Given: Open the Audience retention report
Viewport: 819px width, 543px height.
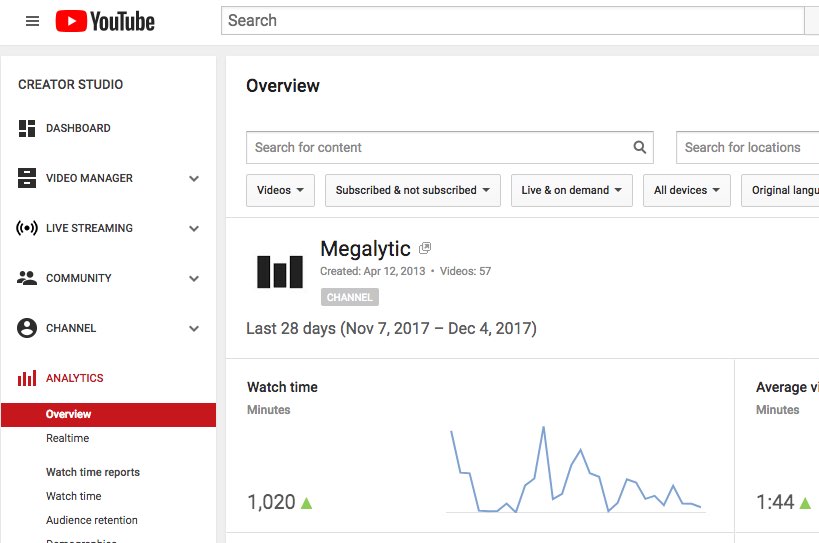Looking at the screenshot, I should tap(92, 521).
